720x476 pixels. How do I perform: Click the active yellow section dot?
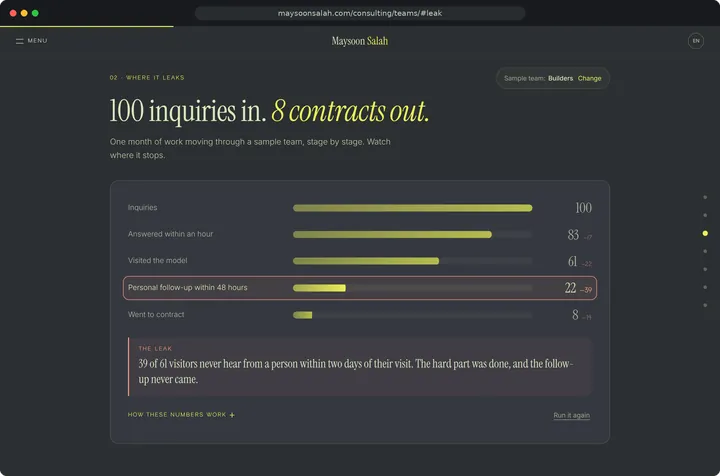point(705,234)
